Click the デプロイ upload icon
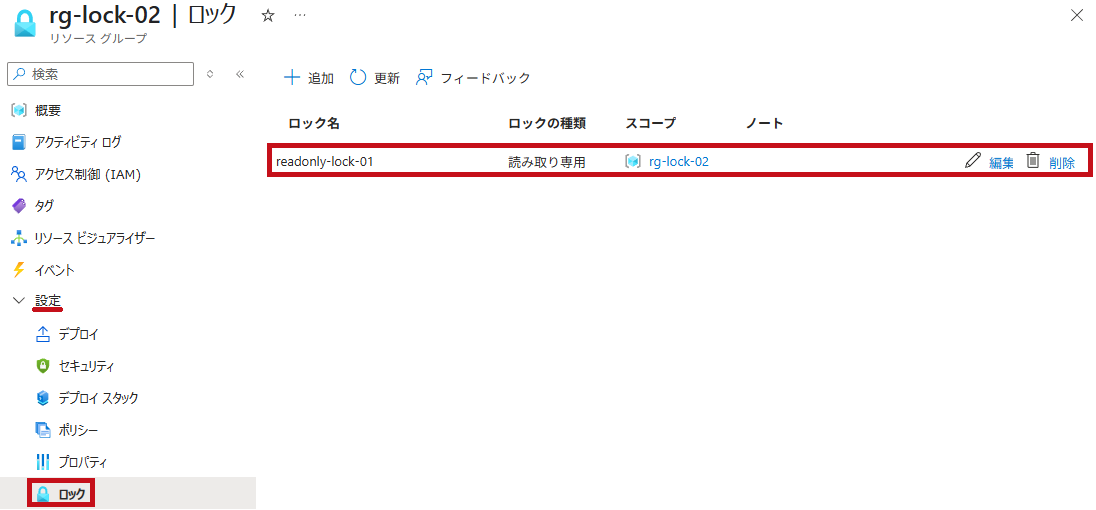Viewport: 1096px width, 510px height. (x=43, y=334)
